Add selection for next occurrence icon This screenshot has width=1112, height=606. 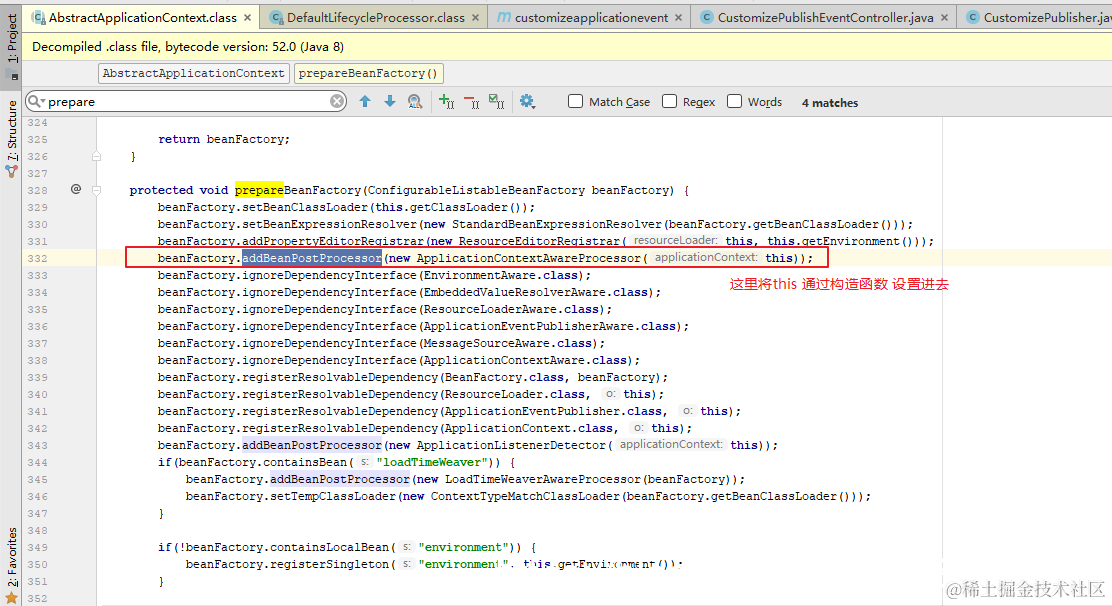[446, 101]
